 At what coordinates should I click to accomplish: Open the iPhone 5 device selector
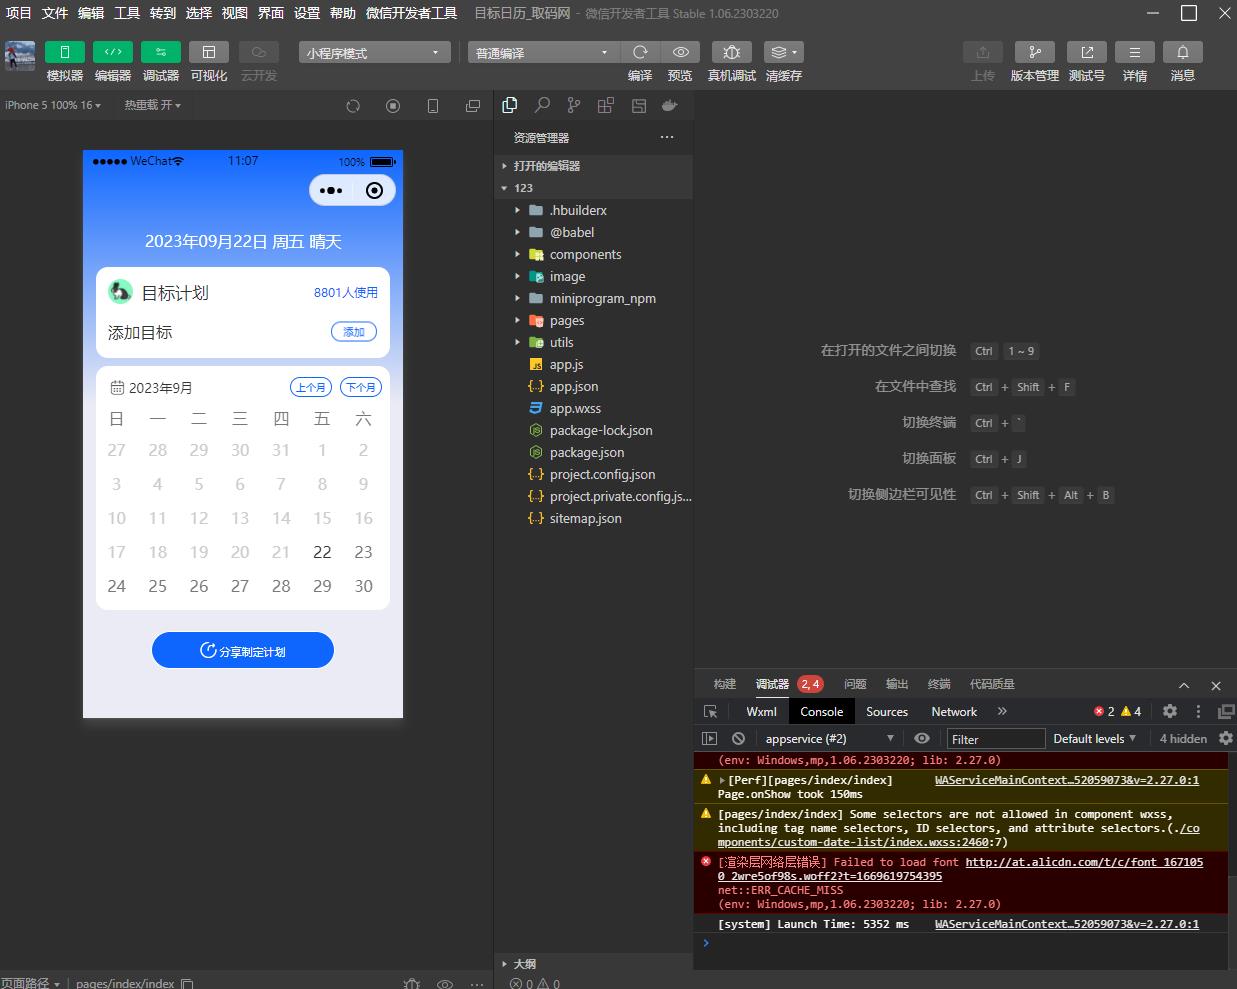pyautogui.click(x=53, y=105)
